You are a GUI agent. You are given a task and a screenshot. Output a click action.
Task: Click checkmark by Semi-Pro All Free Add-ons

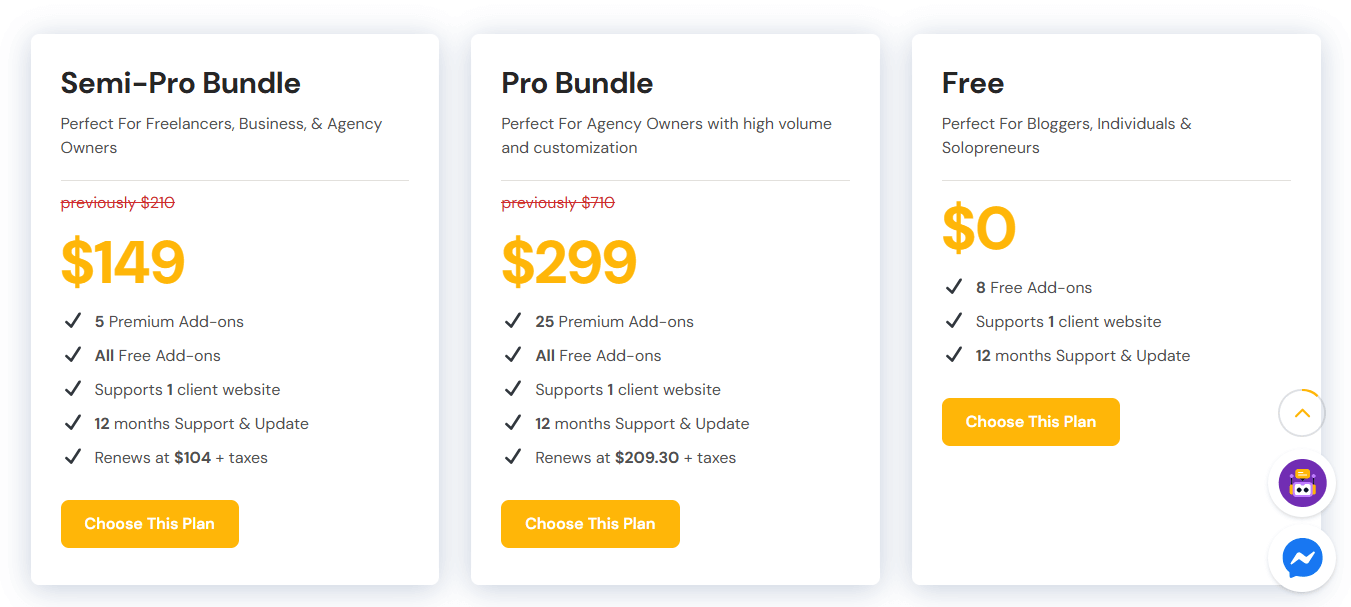coord(72,355)
